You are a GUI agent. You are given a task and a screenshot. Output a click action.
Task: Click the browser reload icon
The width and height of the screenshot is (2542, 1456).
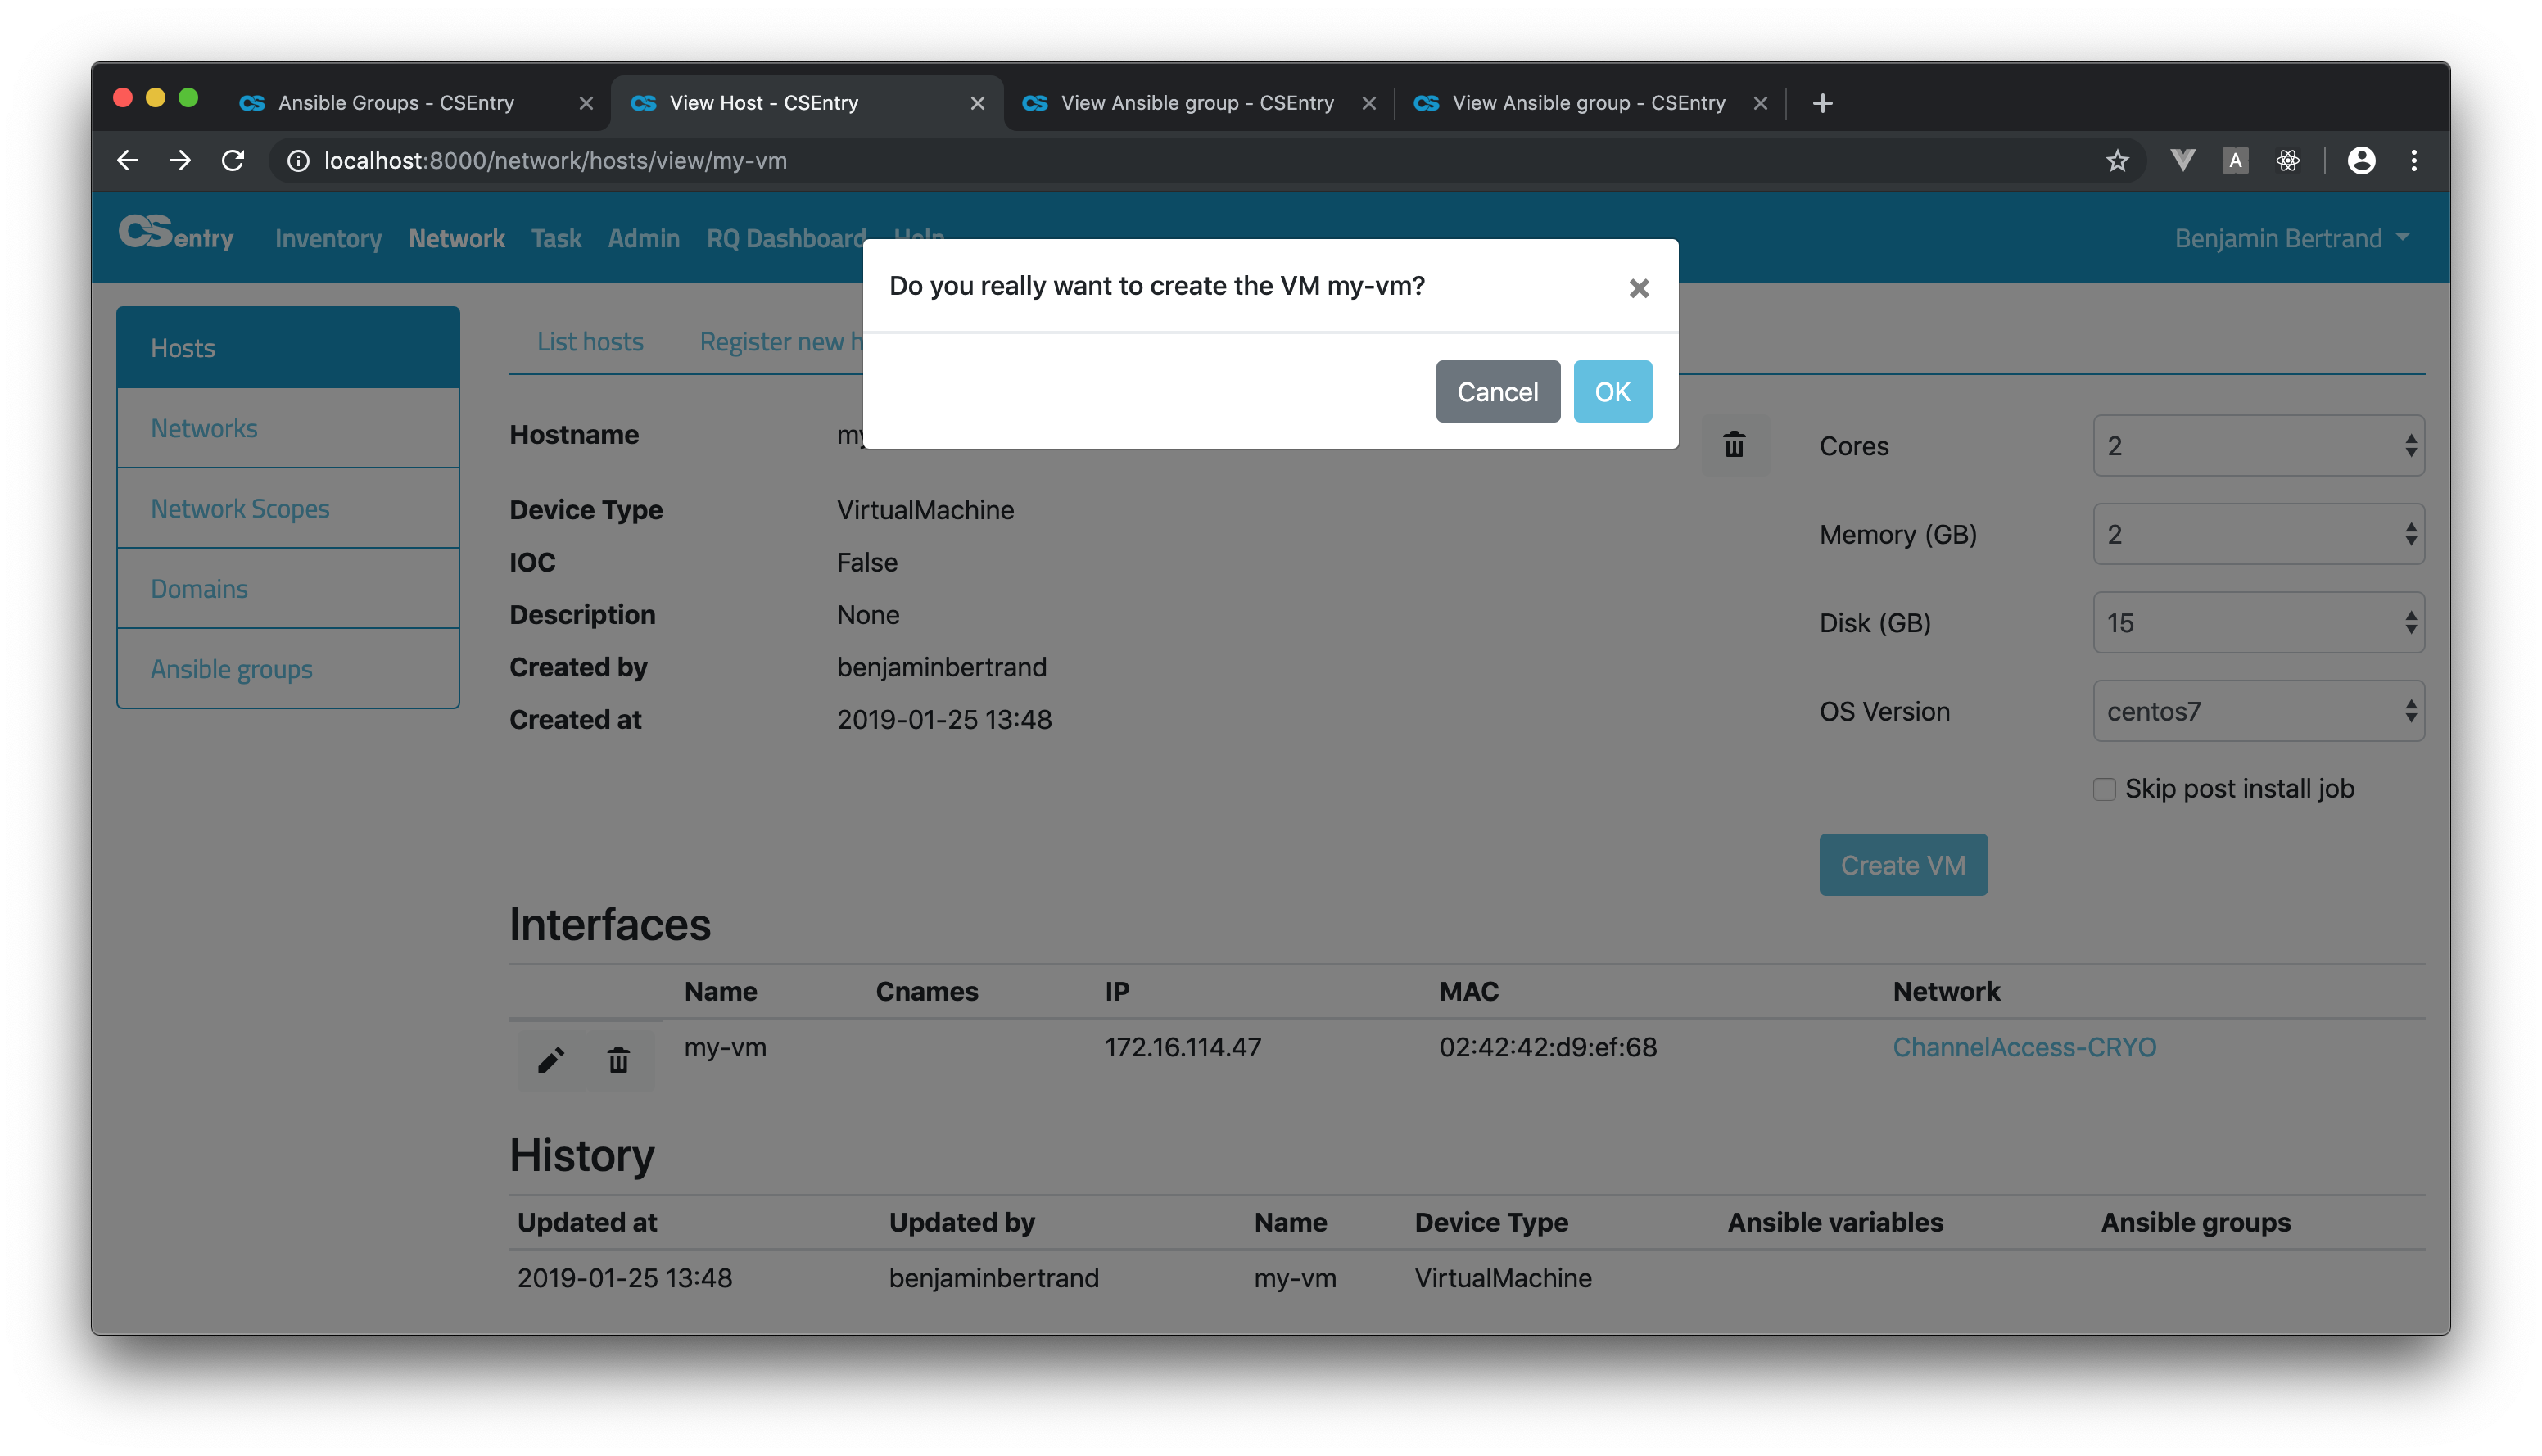(x=233, y=161)
